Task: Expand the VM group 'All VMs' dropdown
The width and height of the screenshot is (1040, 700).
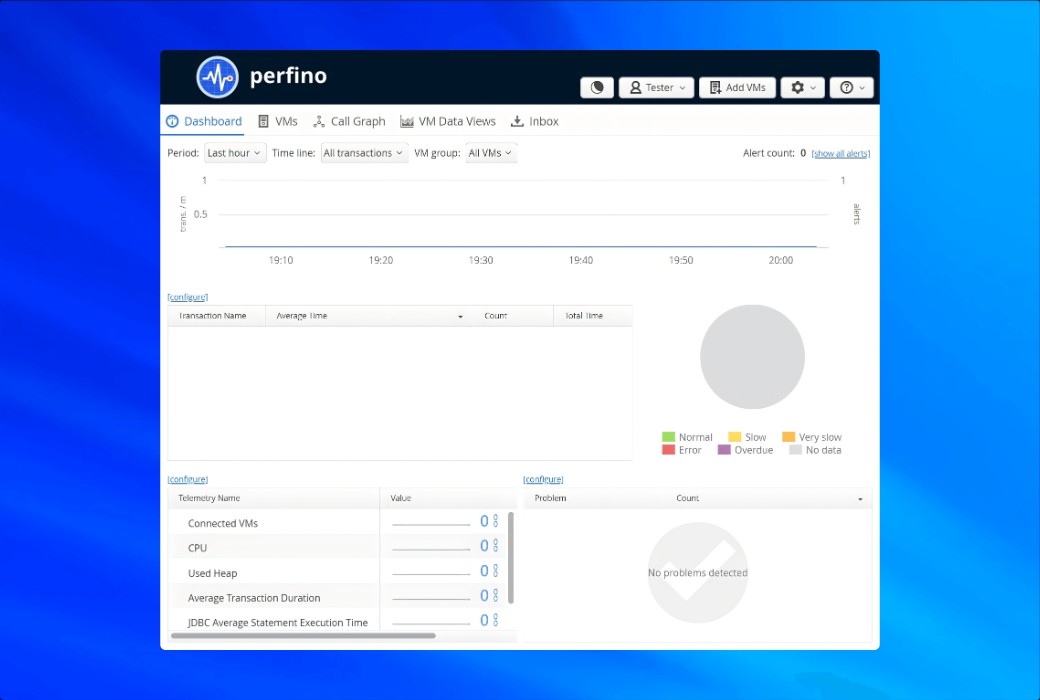Action: pyautogui.click(x=491, y=153)
